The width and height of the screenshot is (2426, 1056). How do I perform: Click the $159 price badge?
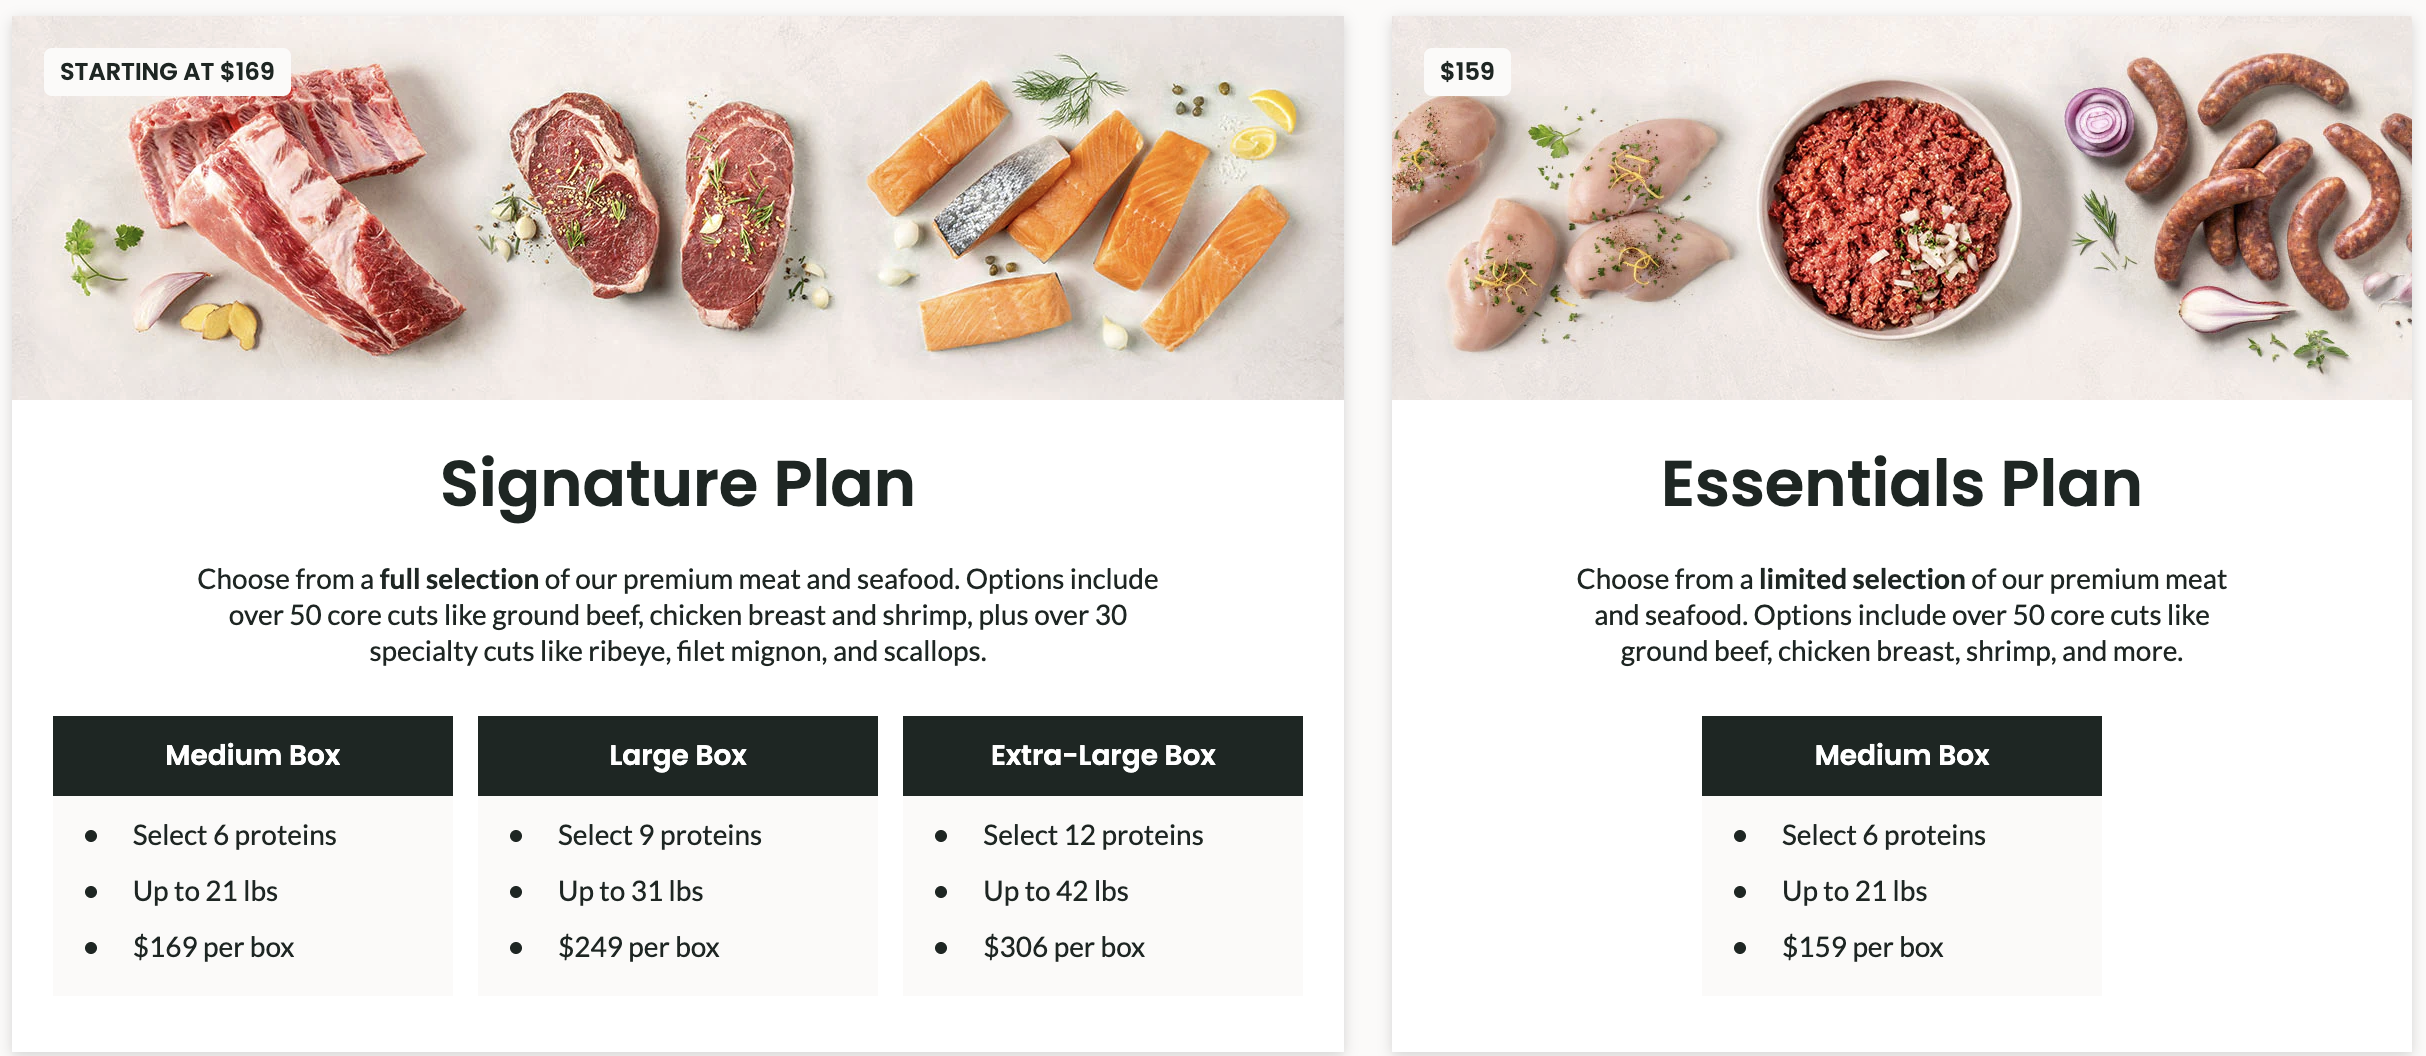tap(1467, 72)
